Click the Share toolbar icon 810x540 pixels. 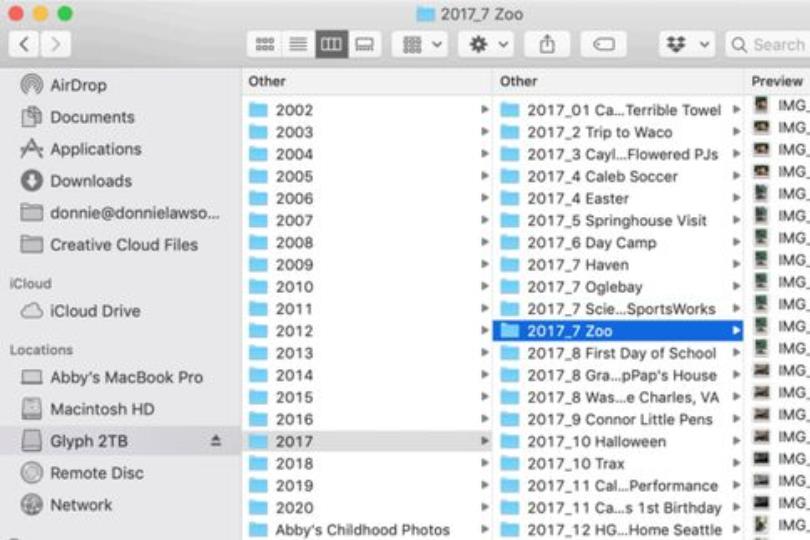click(547, 44)
